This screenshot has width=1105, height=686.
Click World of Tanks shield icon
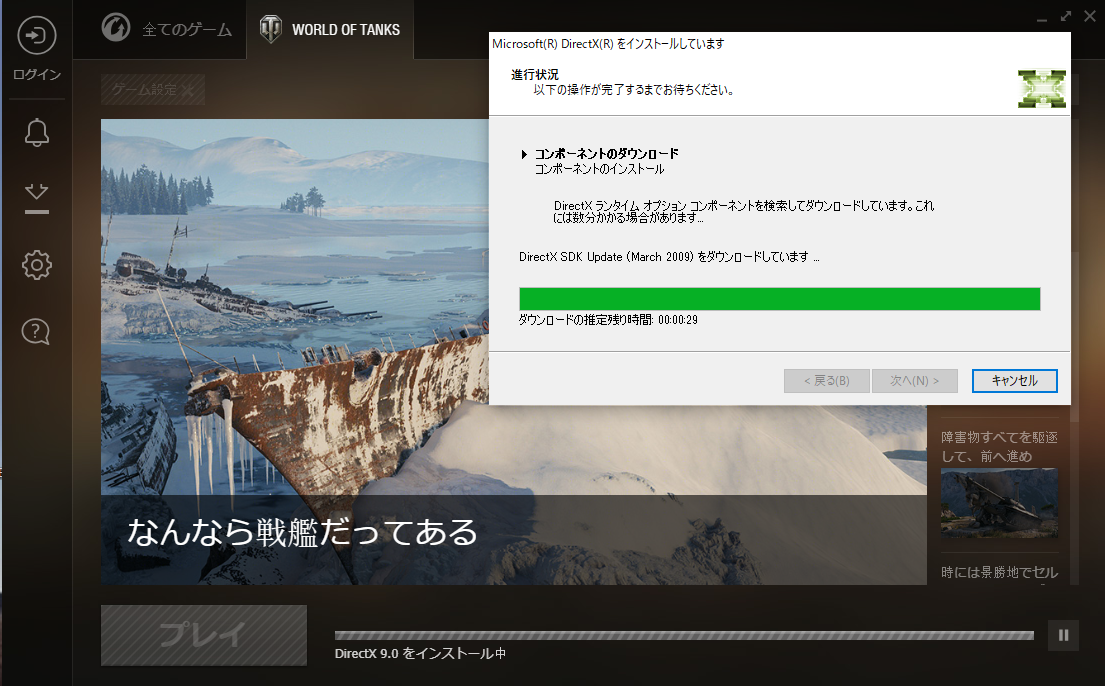point(271,29)
